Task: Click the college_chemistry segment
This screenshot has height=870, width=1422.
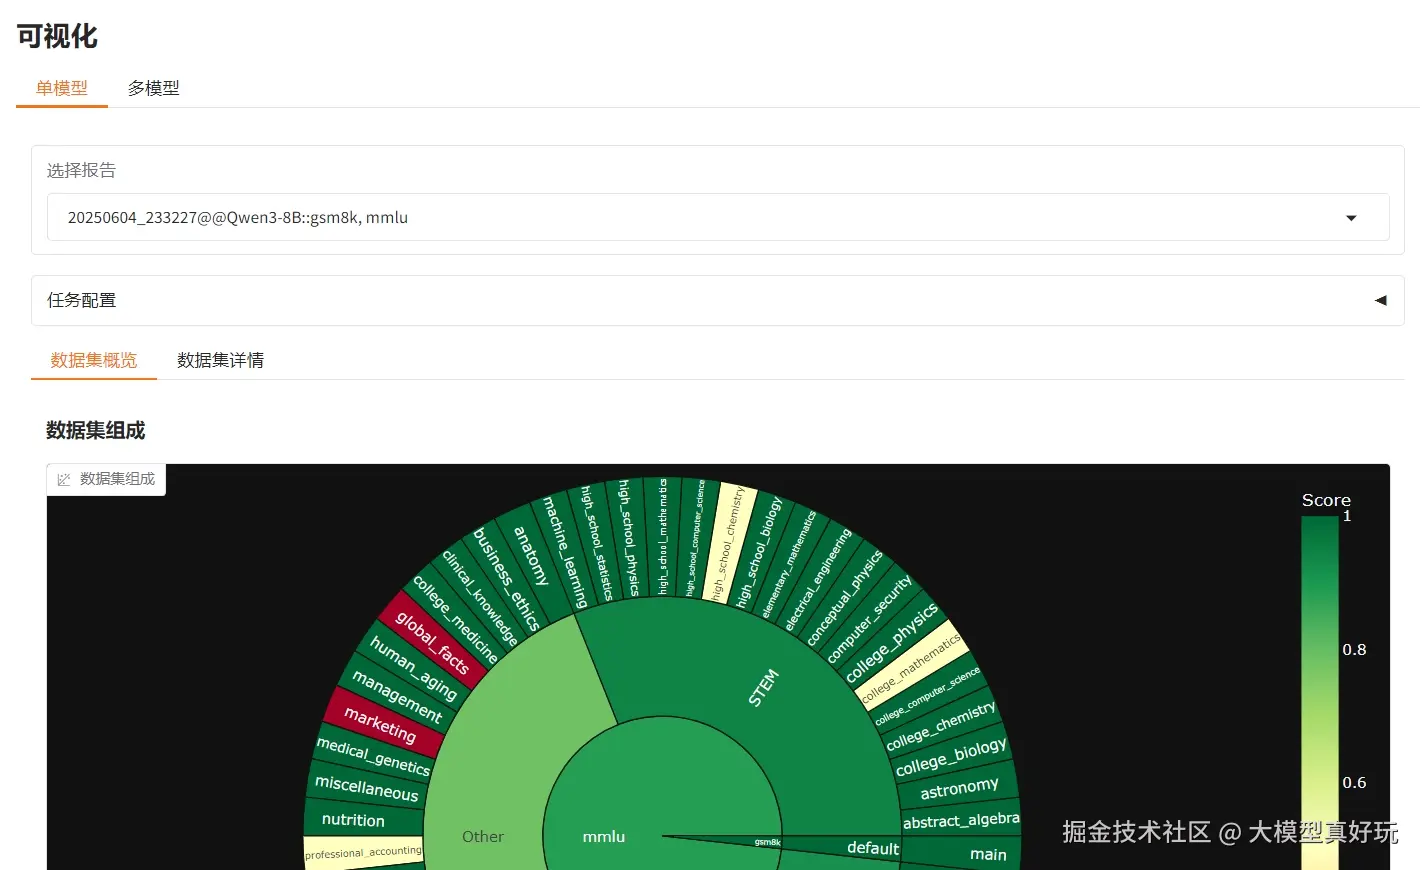Action: [940, 726]
